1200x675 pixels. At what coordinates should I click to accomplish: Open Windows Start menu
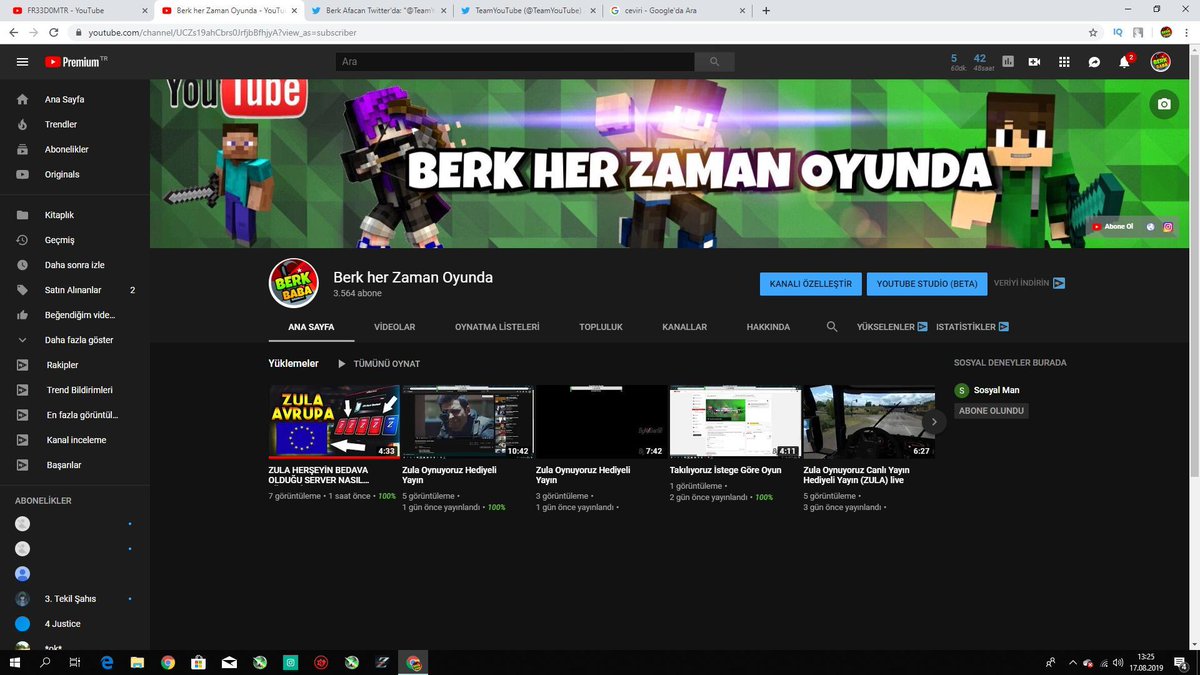coord(16,662)
